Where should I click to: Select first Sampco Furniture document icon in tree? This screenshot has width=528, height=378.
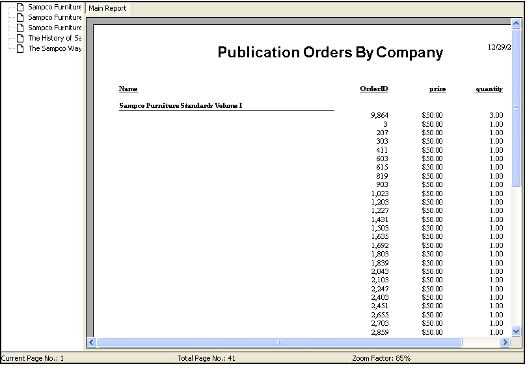pos(21,7)
